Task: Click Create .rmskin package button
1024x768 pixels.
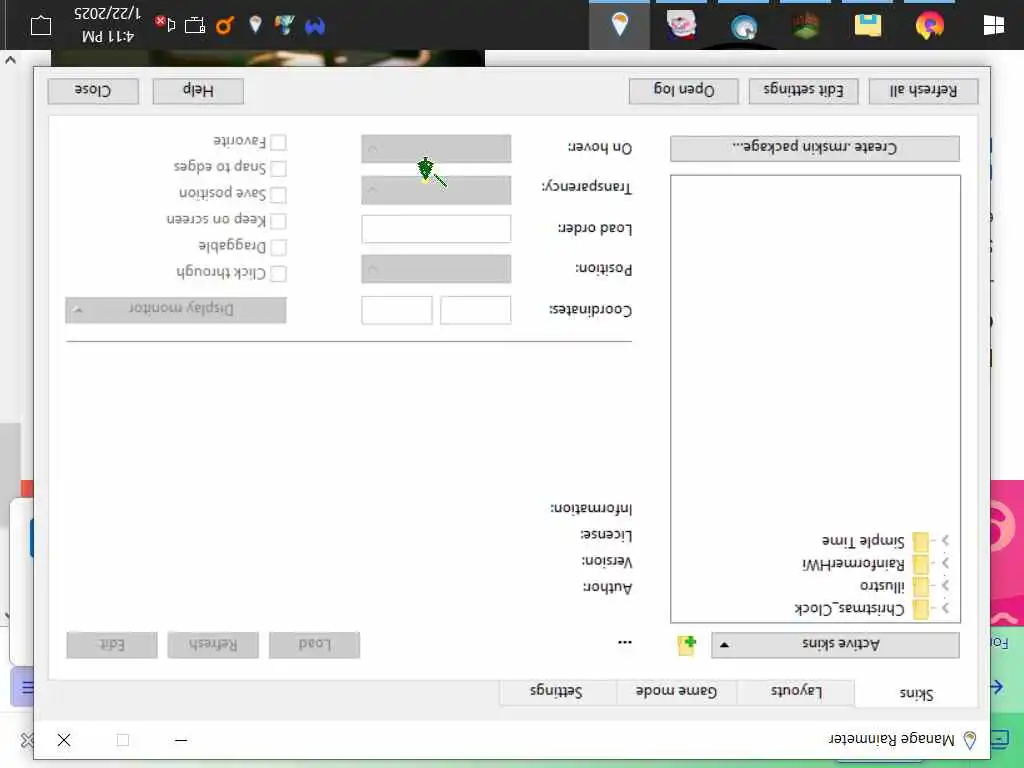Action: (814, 148)
